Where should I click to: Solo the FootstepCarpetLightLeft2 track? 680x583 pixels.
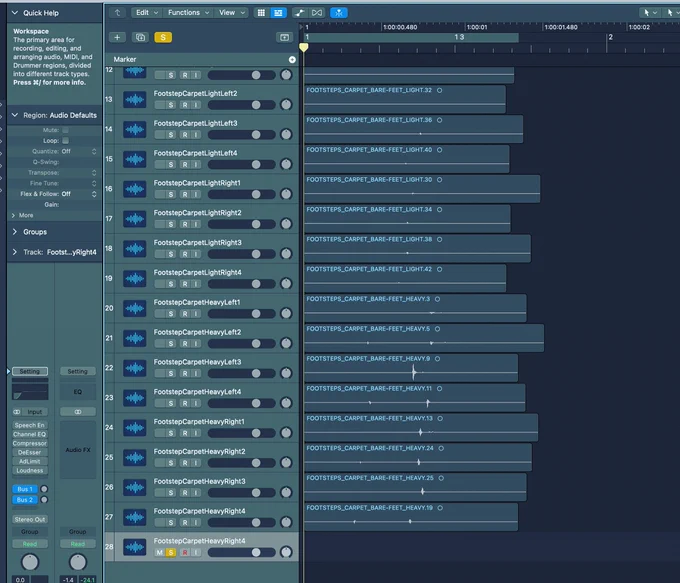click(x=171, y=105)
